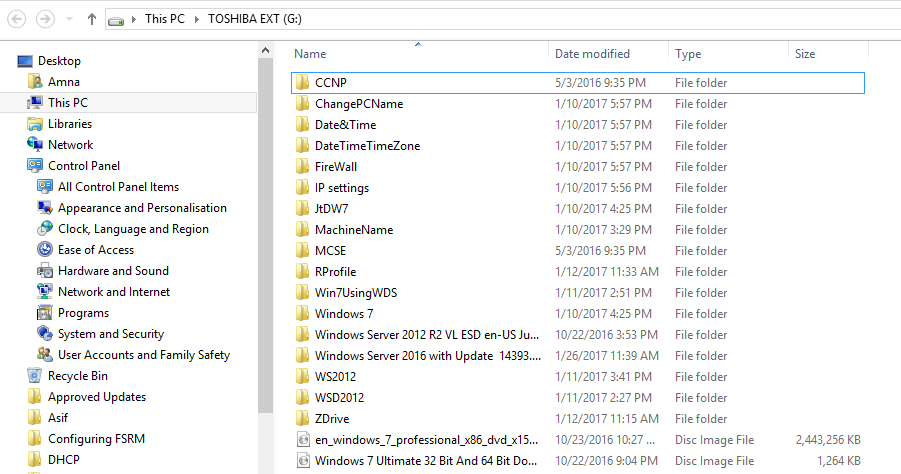
Task: Select the CCNP folder icon
Action: pyautogui.click(x=303, y=83)
